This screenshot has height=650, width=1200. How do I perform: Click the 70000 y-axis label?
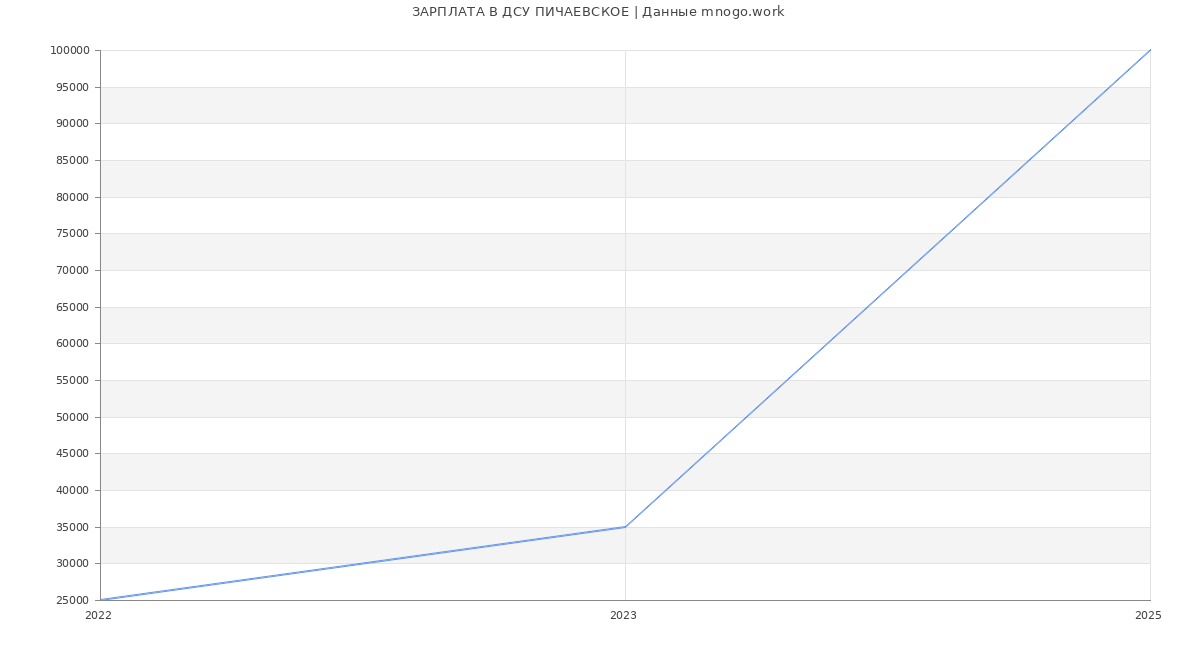(x=72, y=270)
